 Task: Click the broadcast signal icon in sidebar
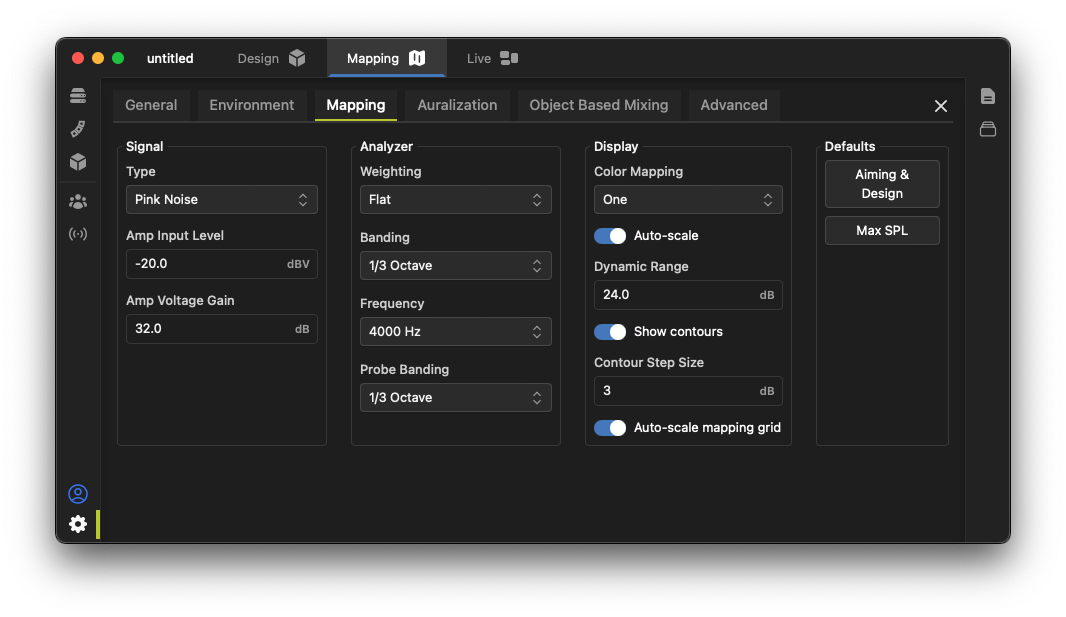click(x=78, y=234)
